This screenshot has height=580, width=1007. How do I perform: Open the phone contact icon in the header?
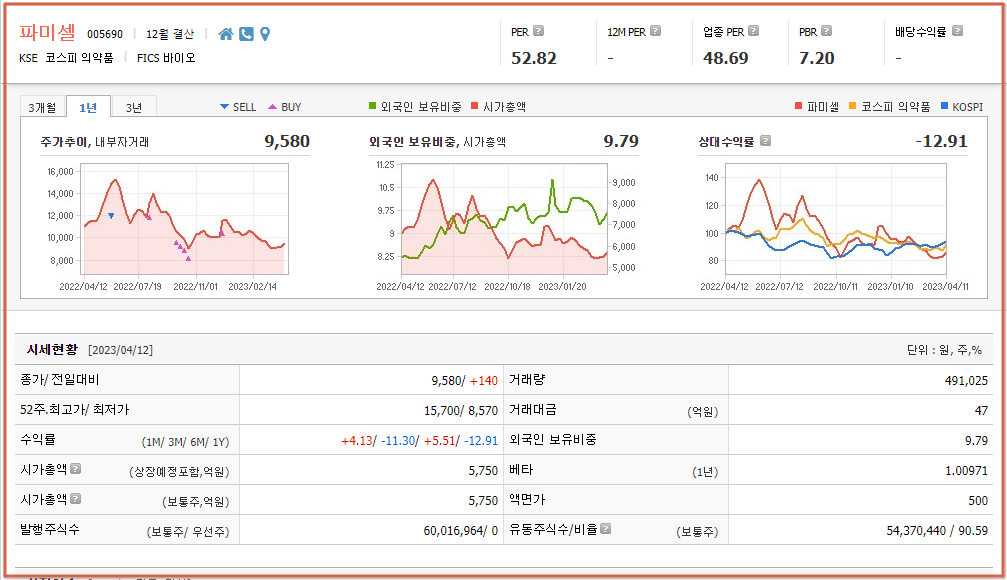click(x=245, y=32)
